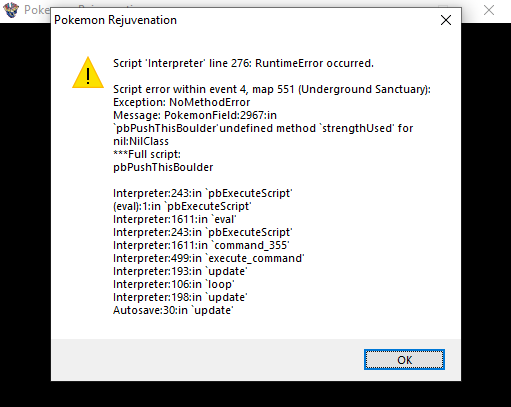Click the yellow warning triangle icon
Screen dimensions: 511x407
[x=88, y=72]
